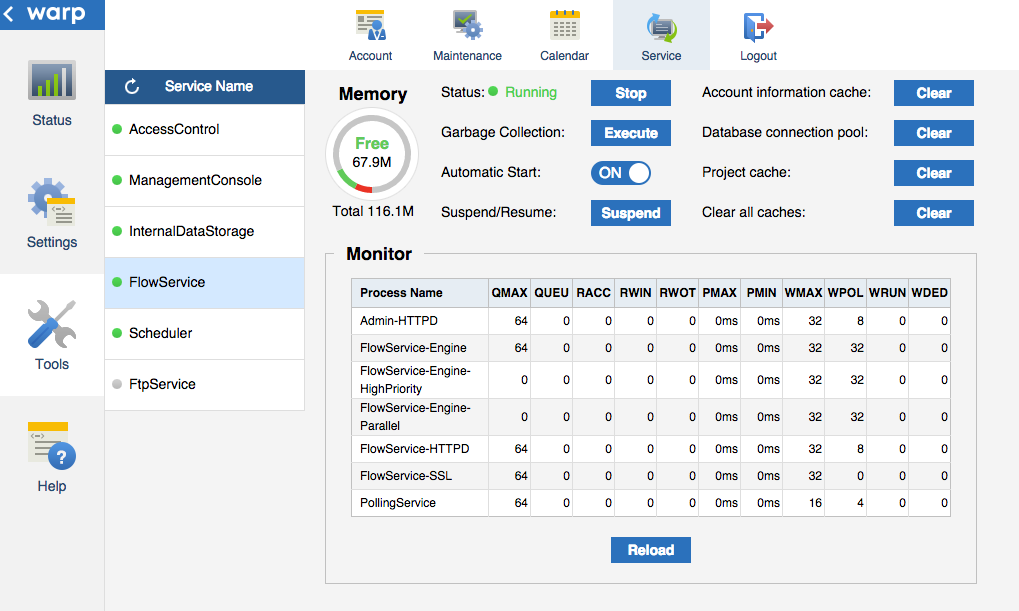Collapse sidebar using warp back chevron
The width and height of the screenshot is (1019, 611).
[x=11, y=14]
